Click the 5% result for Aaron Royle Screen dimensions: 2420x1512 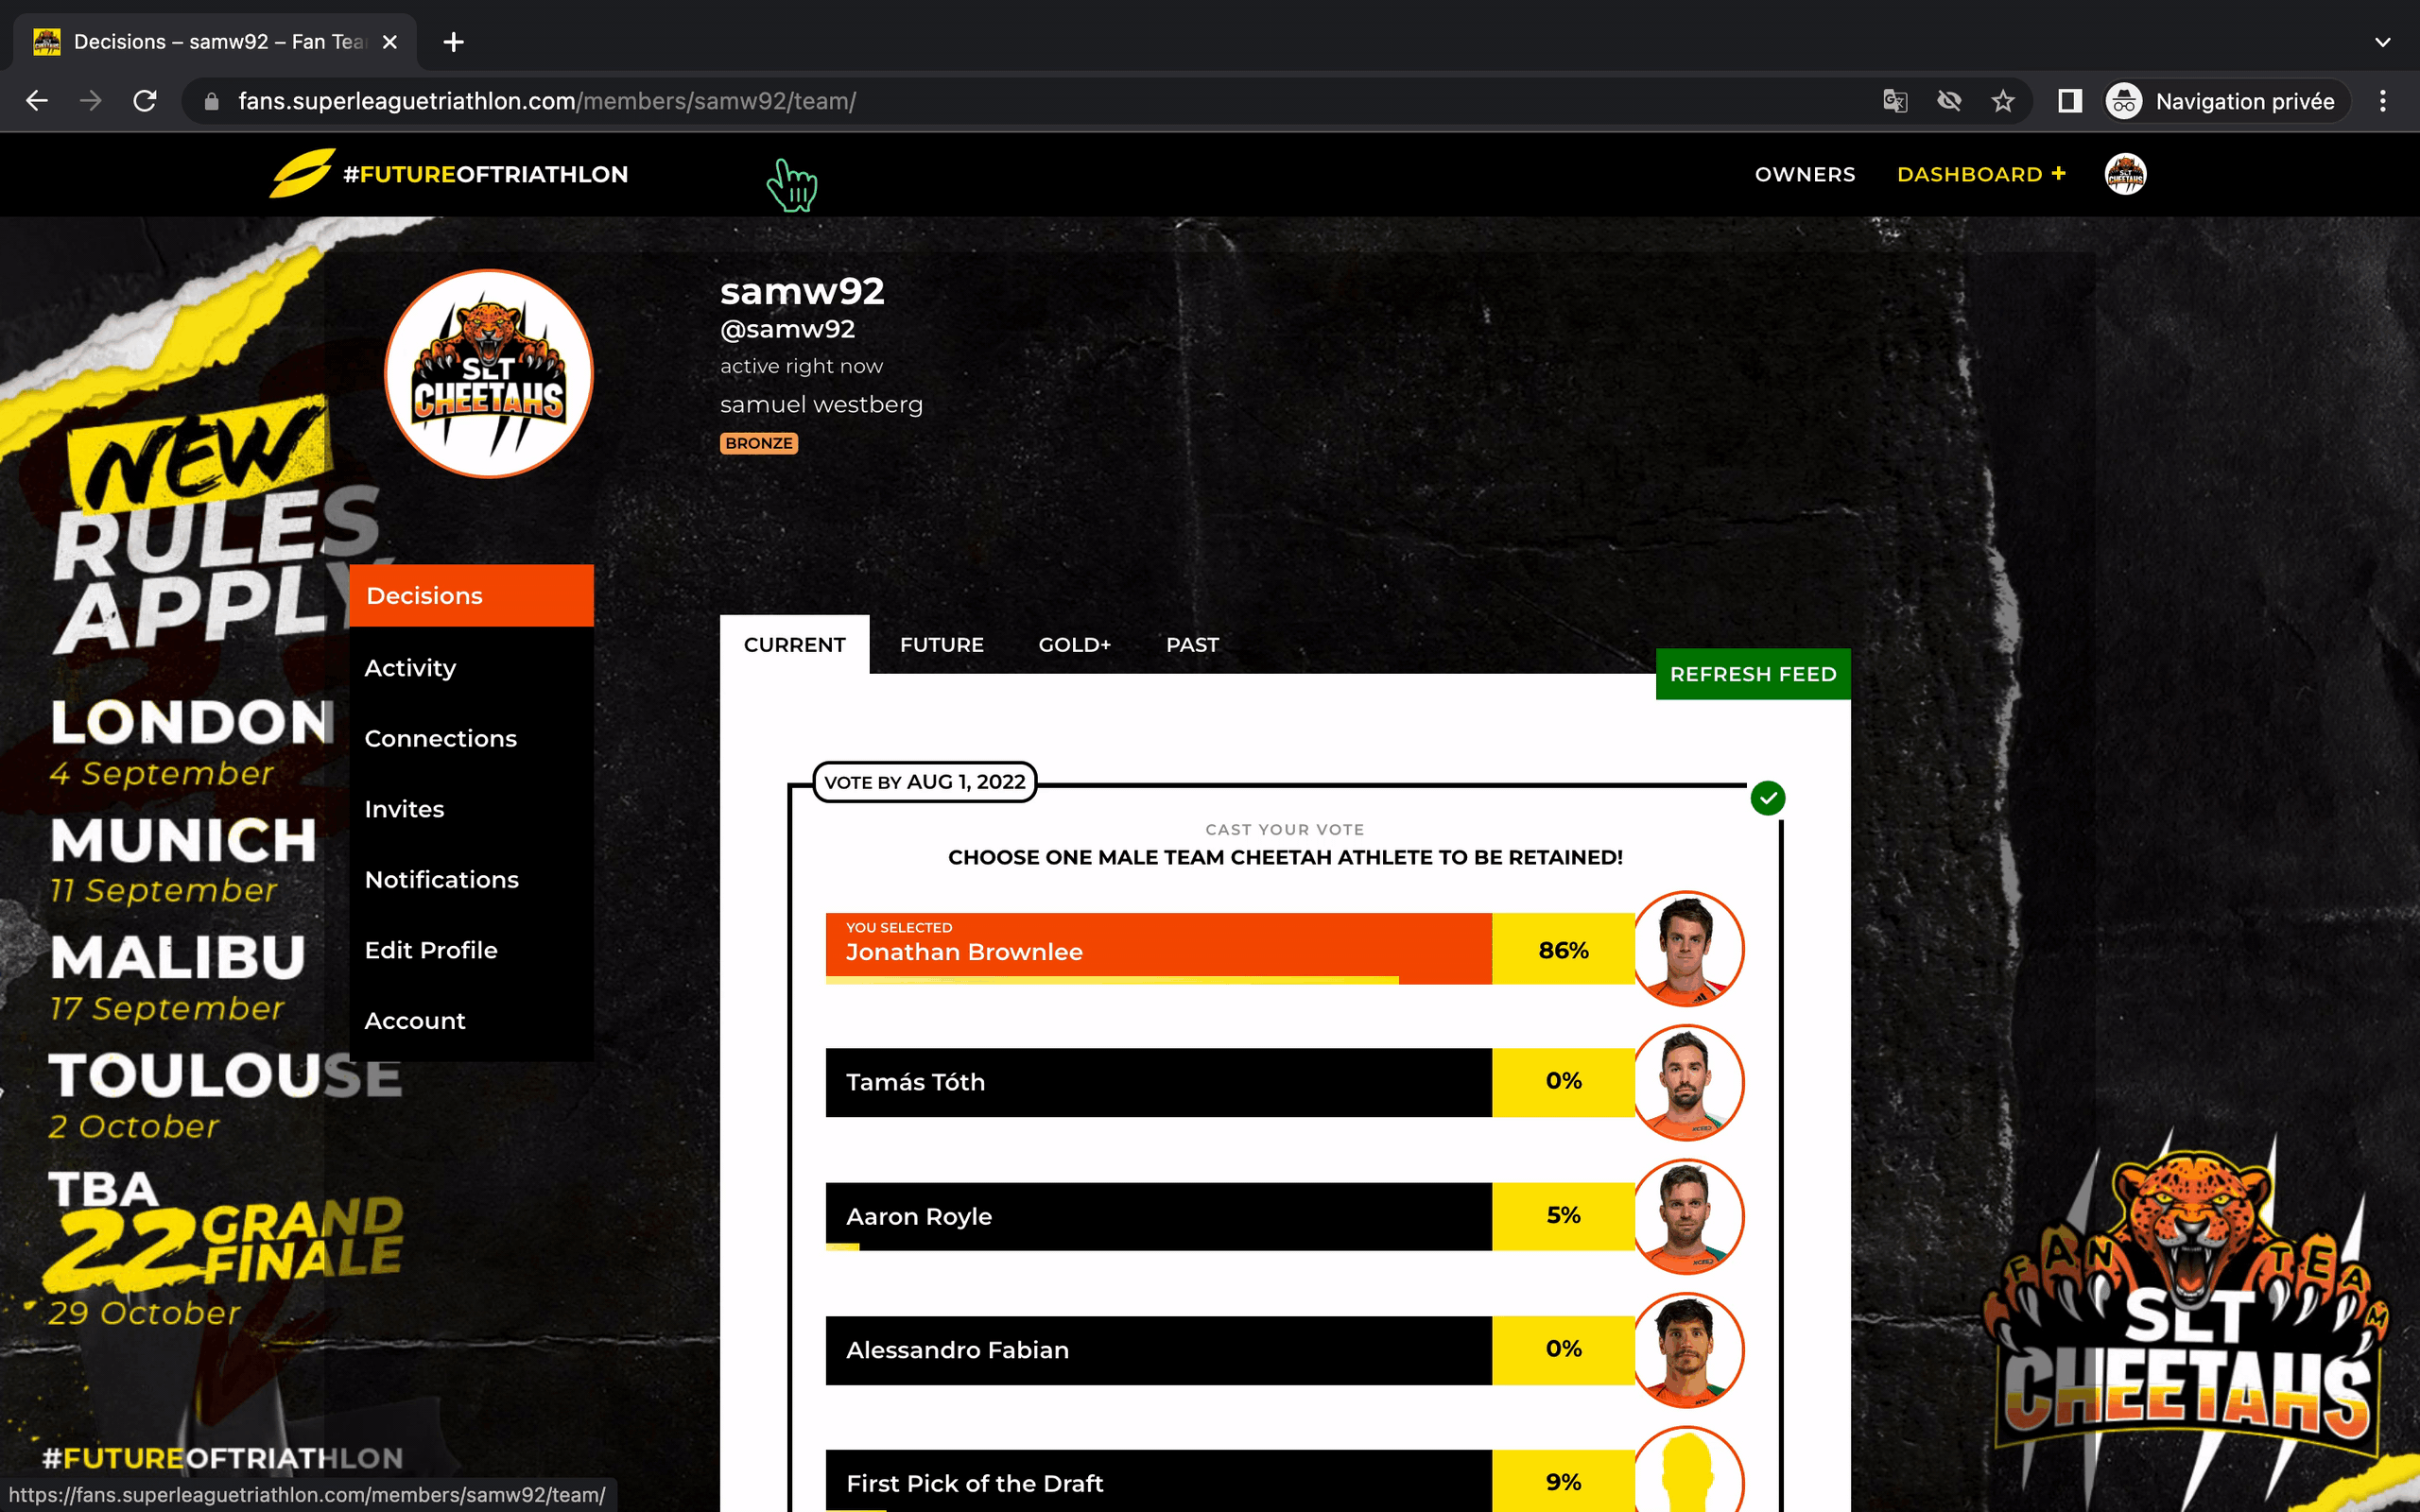[1563, 1216]
